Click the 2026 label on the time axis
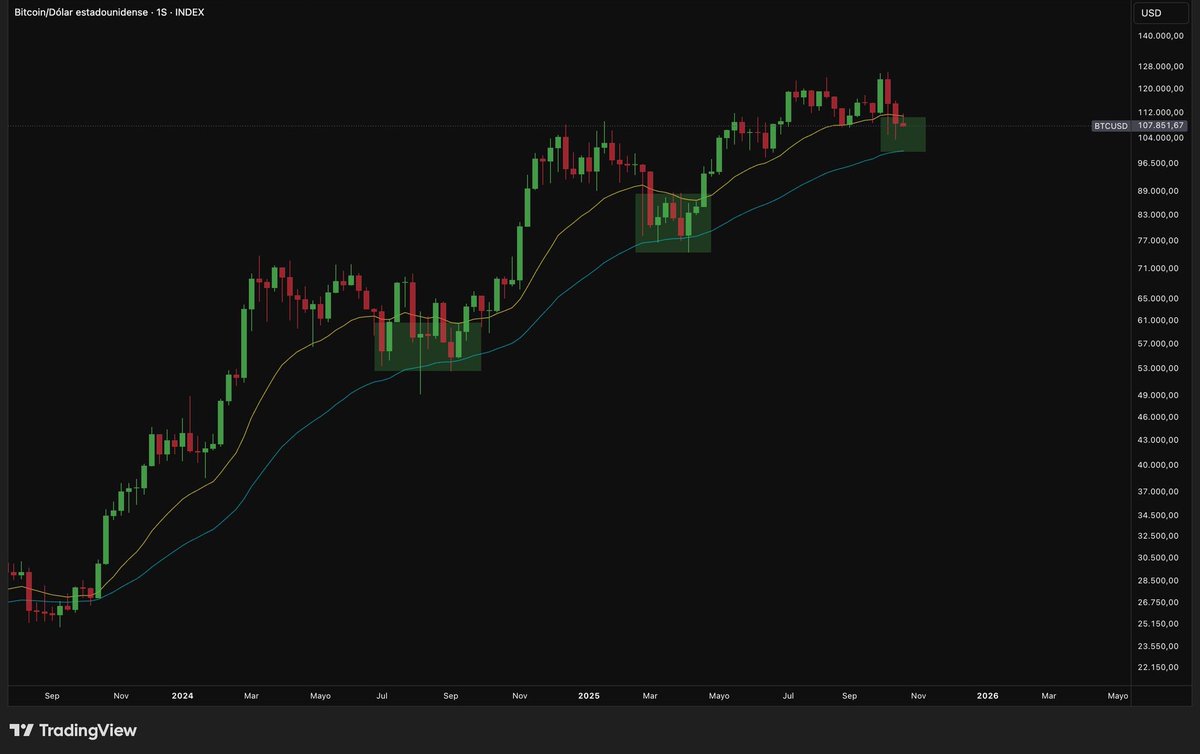Viewport: 1200px width, 754px height. pyautogui.click(x=986, y=695)
